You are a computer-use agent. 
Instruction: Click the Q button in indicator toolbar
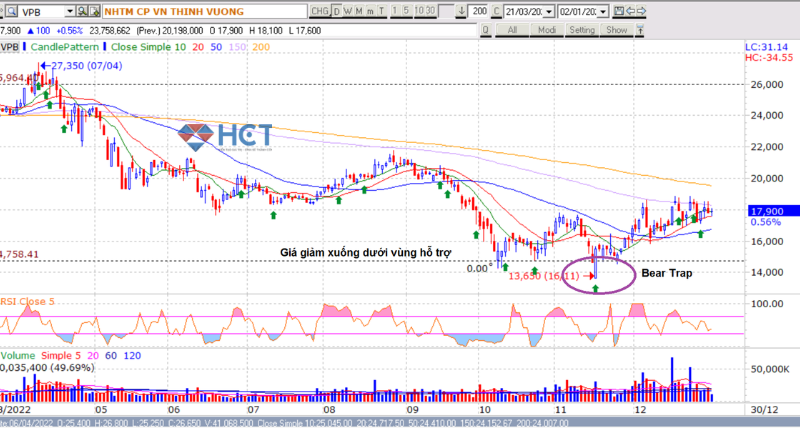pyautogui.click(x=486, y=30)
